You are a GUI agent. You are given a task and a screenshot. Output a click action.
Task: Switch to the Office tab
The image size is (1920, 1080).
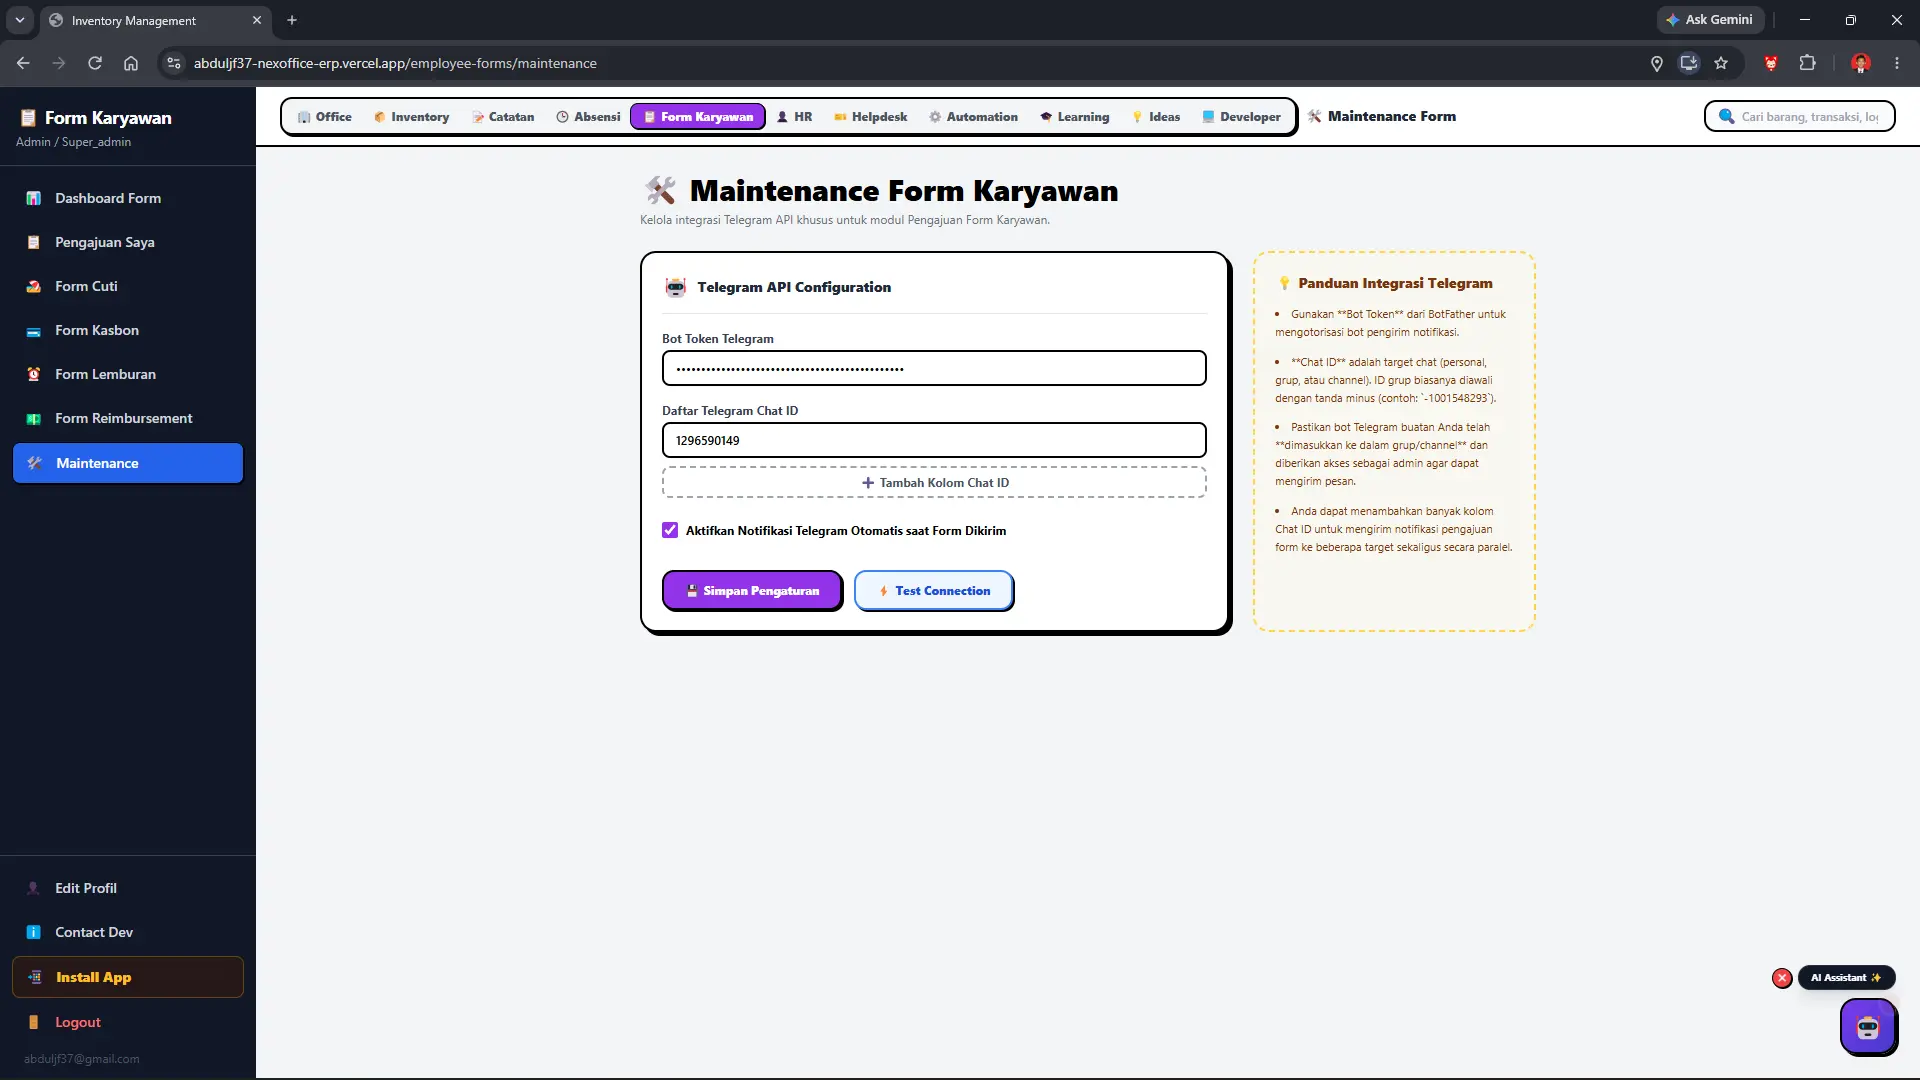coord(325,117)
